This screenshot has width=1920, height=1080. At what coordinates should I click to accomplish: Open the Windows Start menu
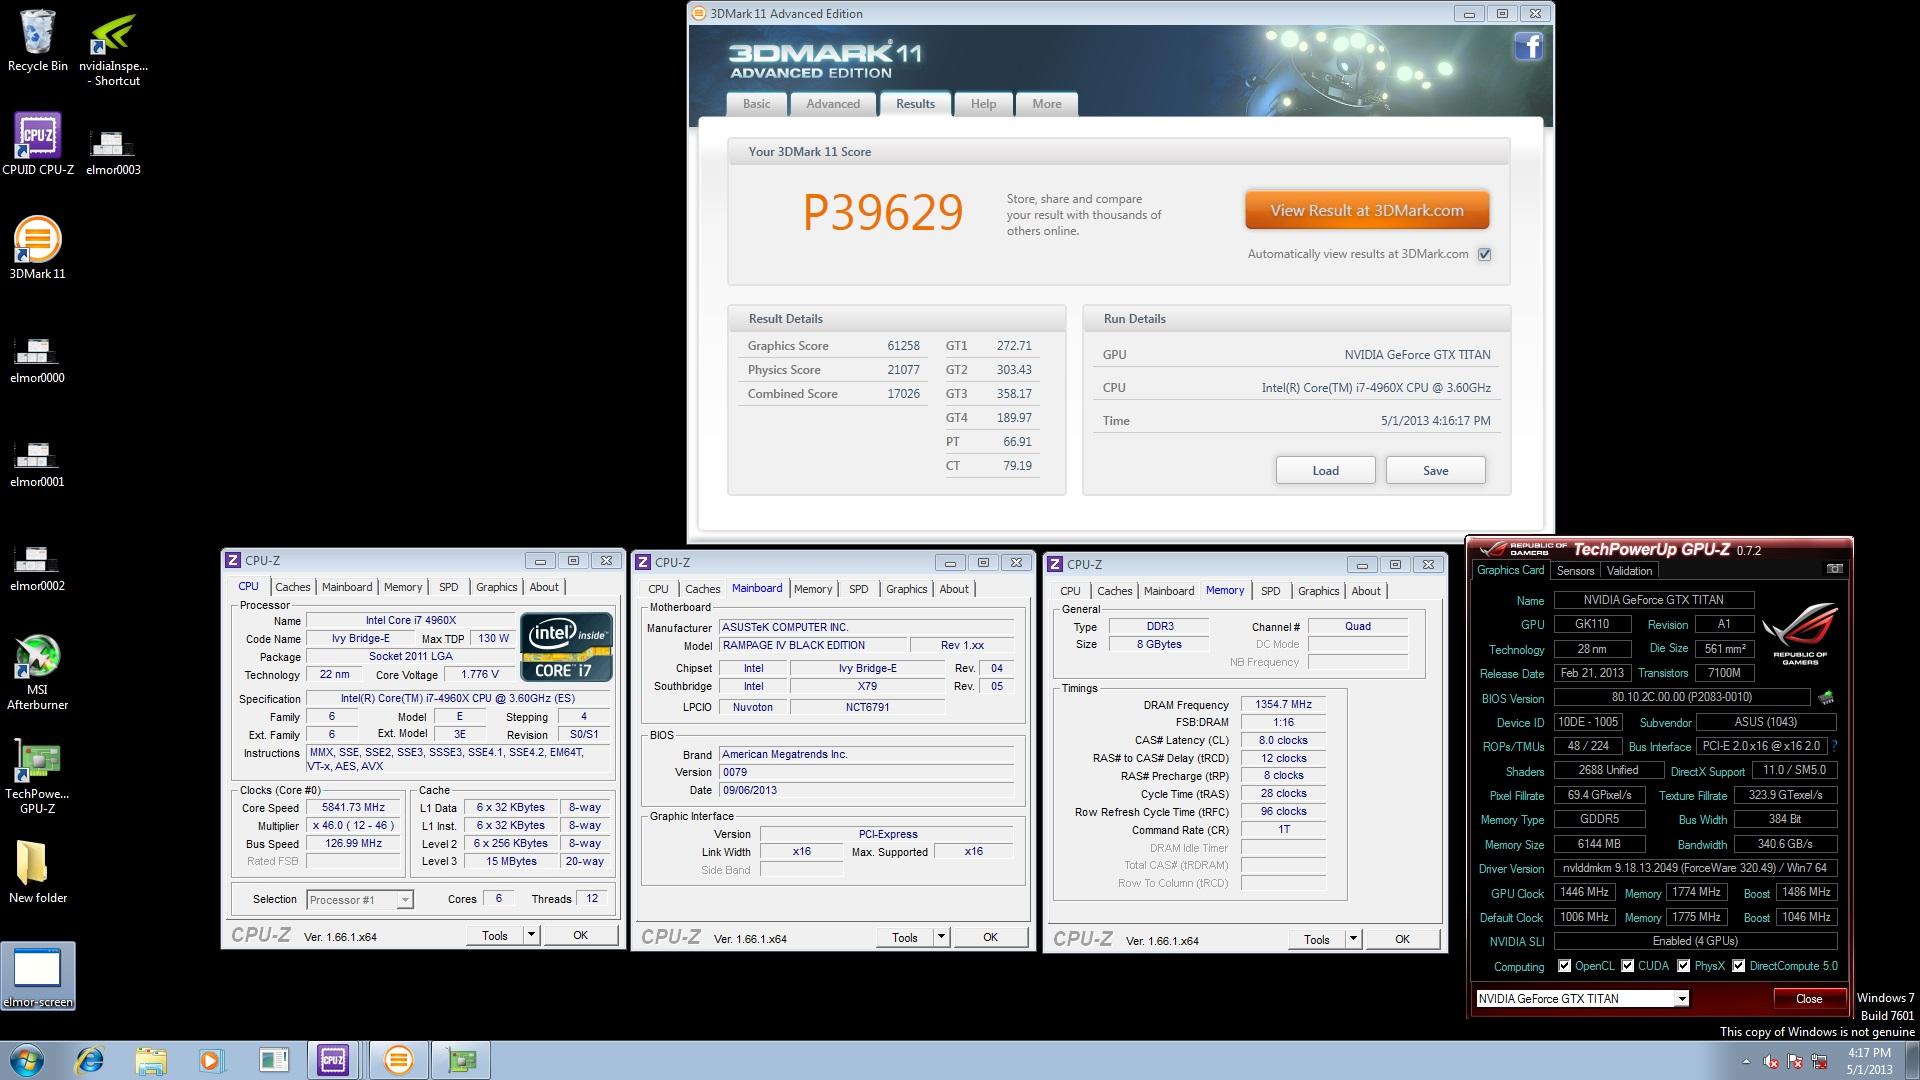27,1060
